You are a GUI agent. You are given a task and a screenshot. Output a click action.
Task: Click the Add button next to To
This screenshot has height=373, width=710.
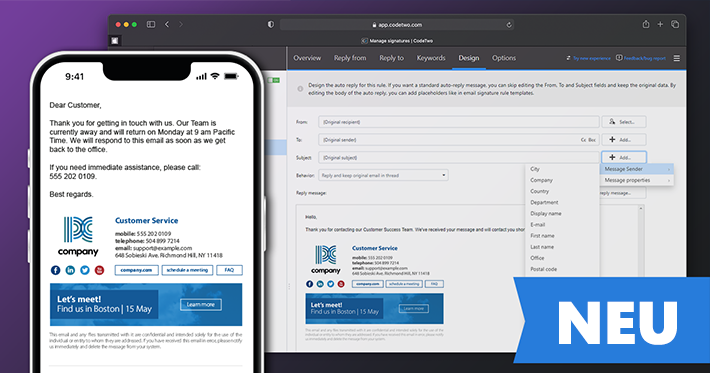coord(624,140)
